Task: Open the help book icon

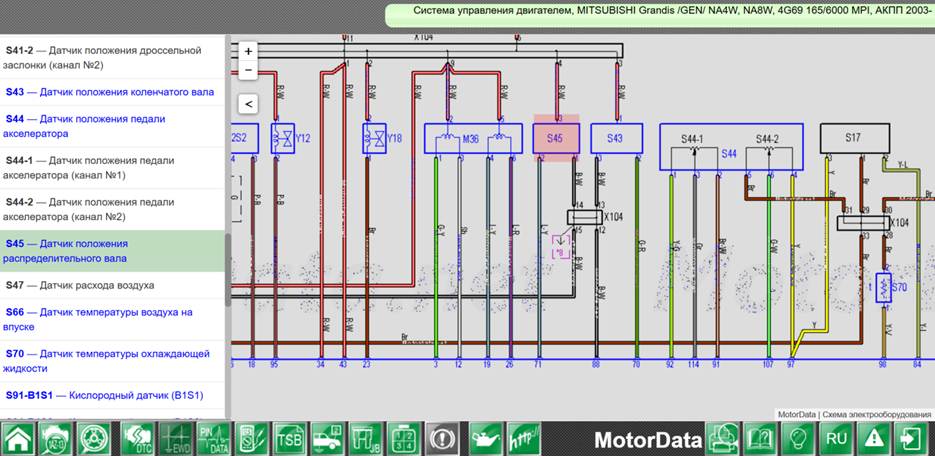Action: coord(760,439)
